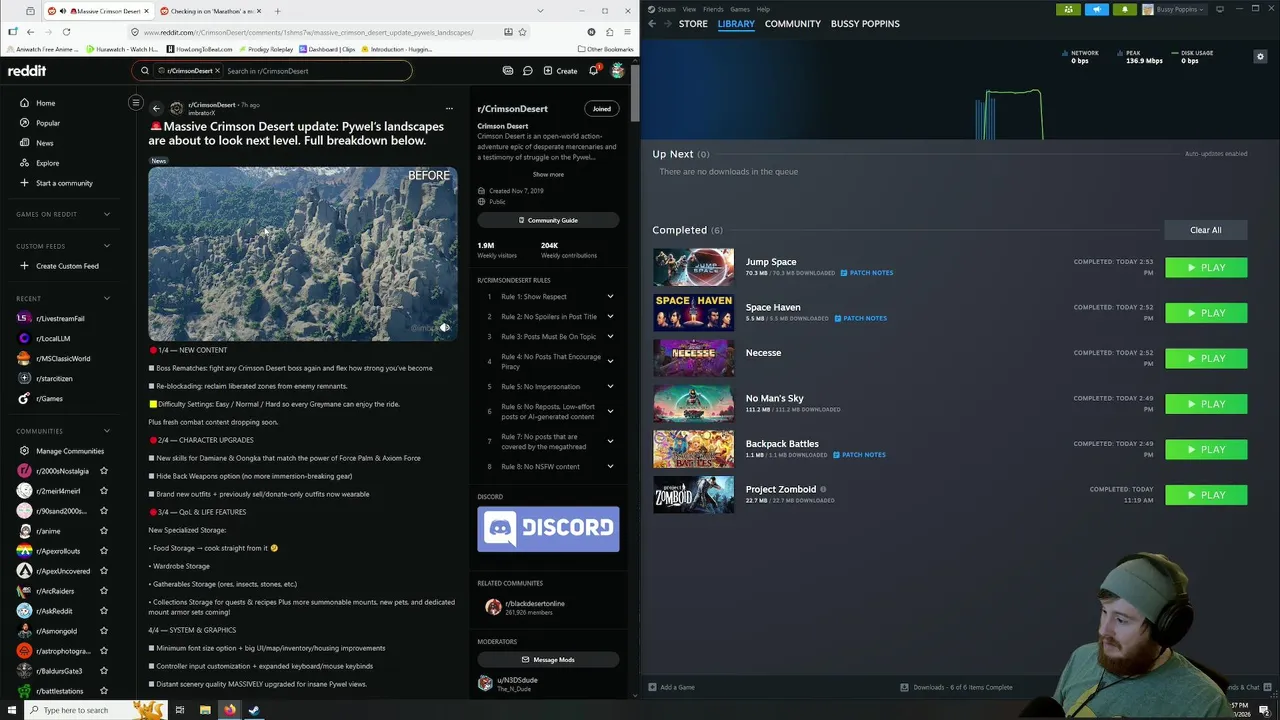Click Message Mods button

[548, 660]
